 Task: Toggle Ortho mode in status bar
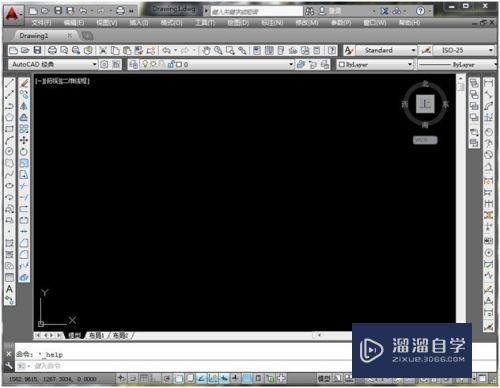click(156, 378)
